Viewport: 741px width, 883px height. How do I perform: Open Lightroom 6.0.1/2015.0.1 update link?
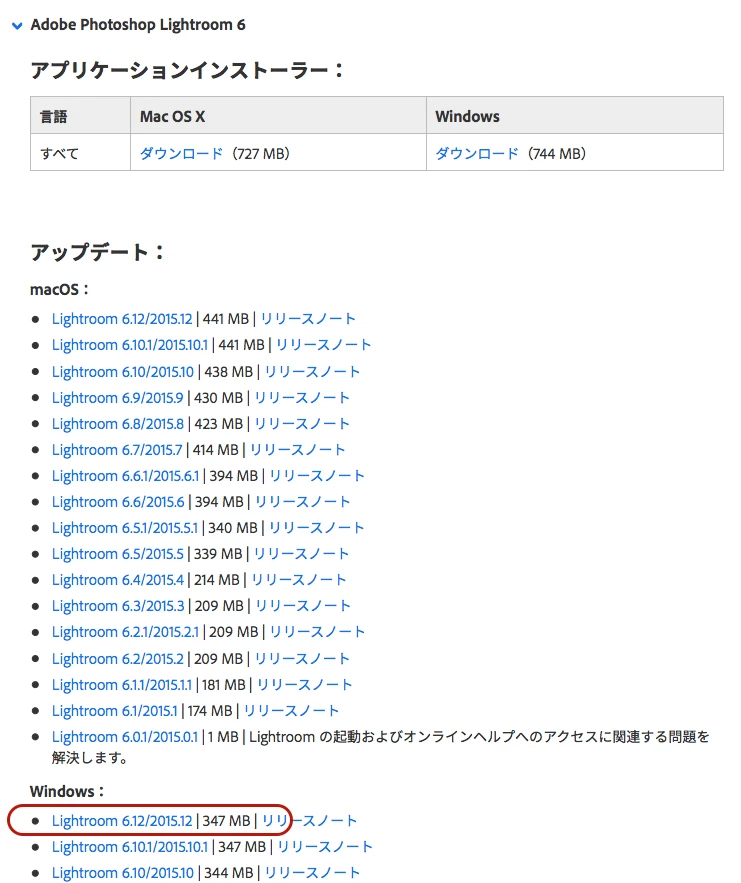pos(125,737)
